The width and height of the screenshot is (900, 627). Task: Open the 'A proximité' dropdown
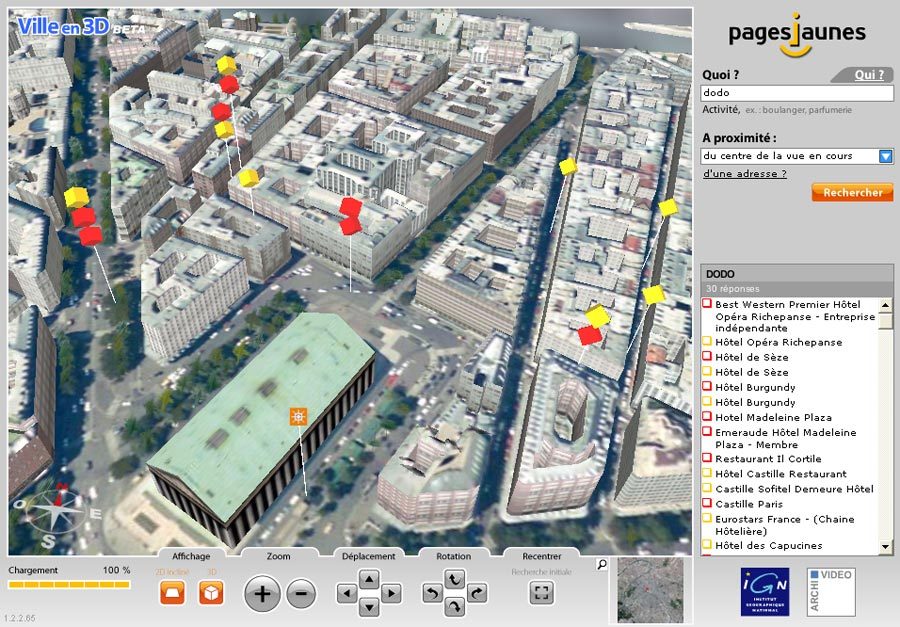point(885,156)
